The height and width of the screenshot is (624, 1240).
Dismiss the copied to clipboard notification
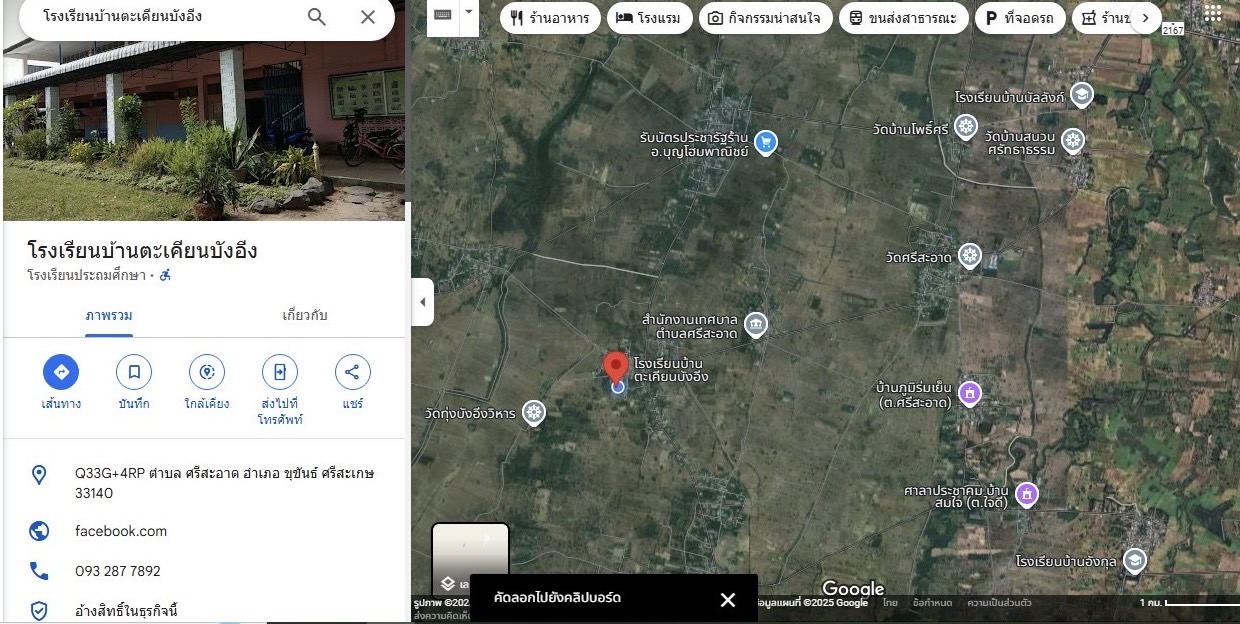[727, 599]
